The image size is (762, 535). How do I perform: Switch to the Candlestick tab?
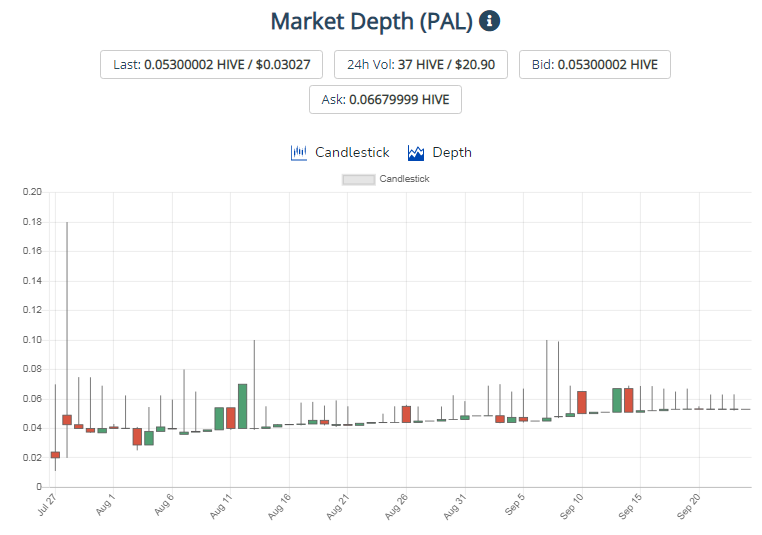pos(340,153)
